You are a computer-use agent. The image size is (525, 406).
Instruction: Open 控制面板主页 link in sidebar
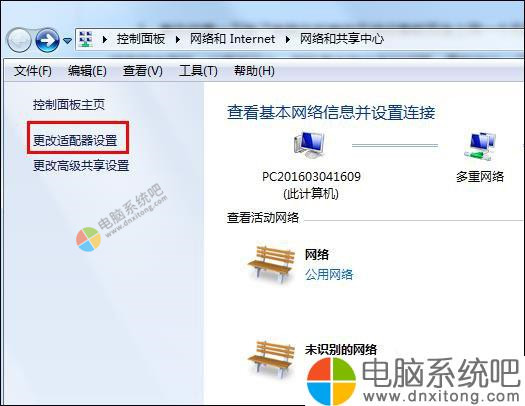pos(69,105)
